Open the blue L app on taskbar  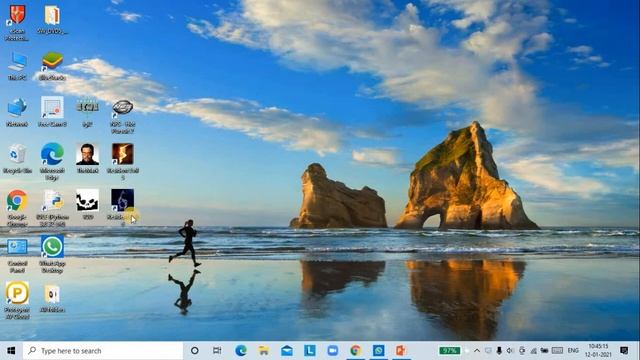click(310, 351)
